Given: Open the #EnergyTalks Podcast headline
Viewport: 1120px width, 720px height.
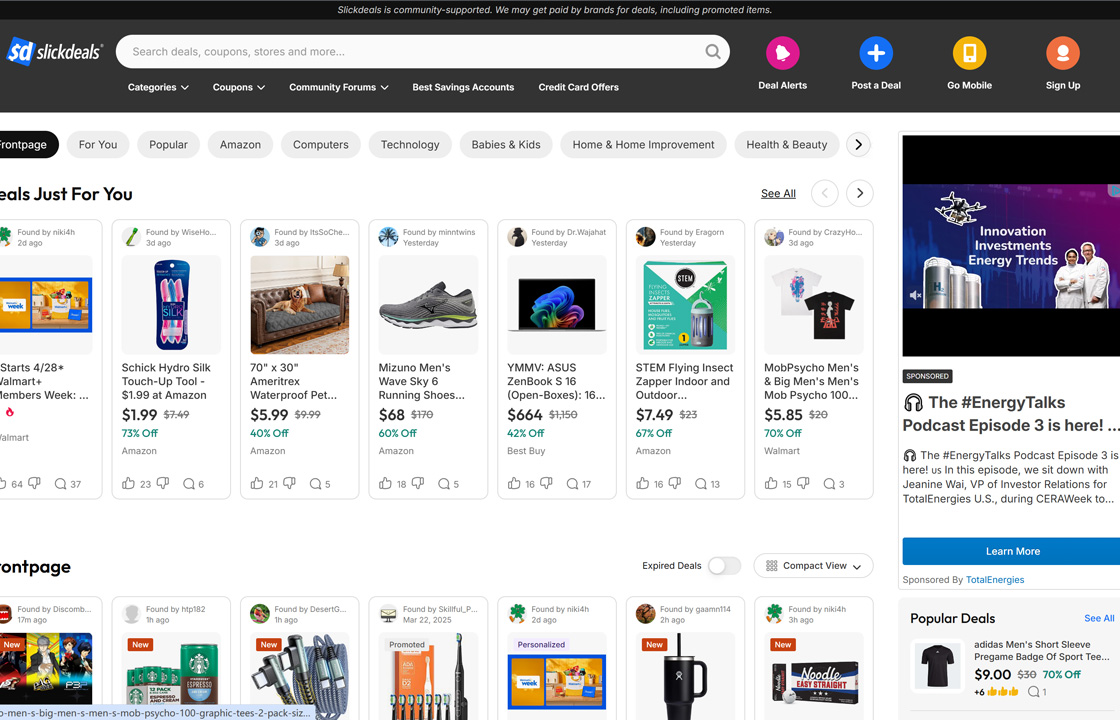Looking at the screenshot, I should click(x=1011, y=414).
